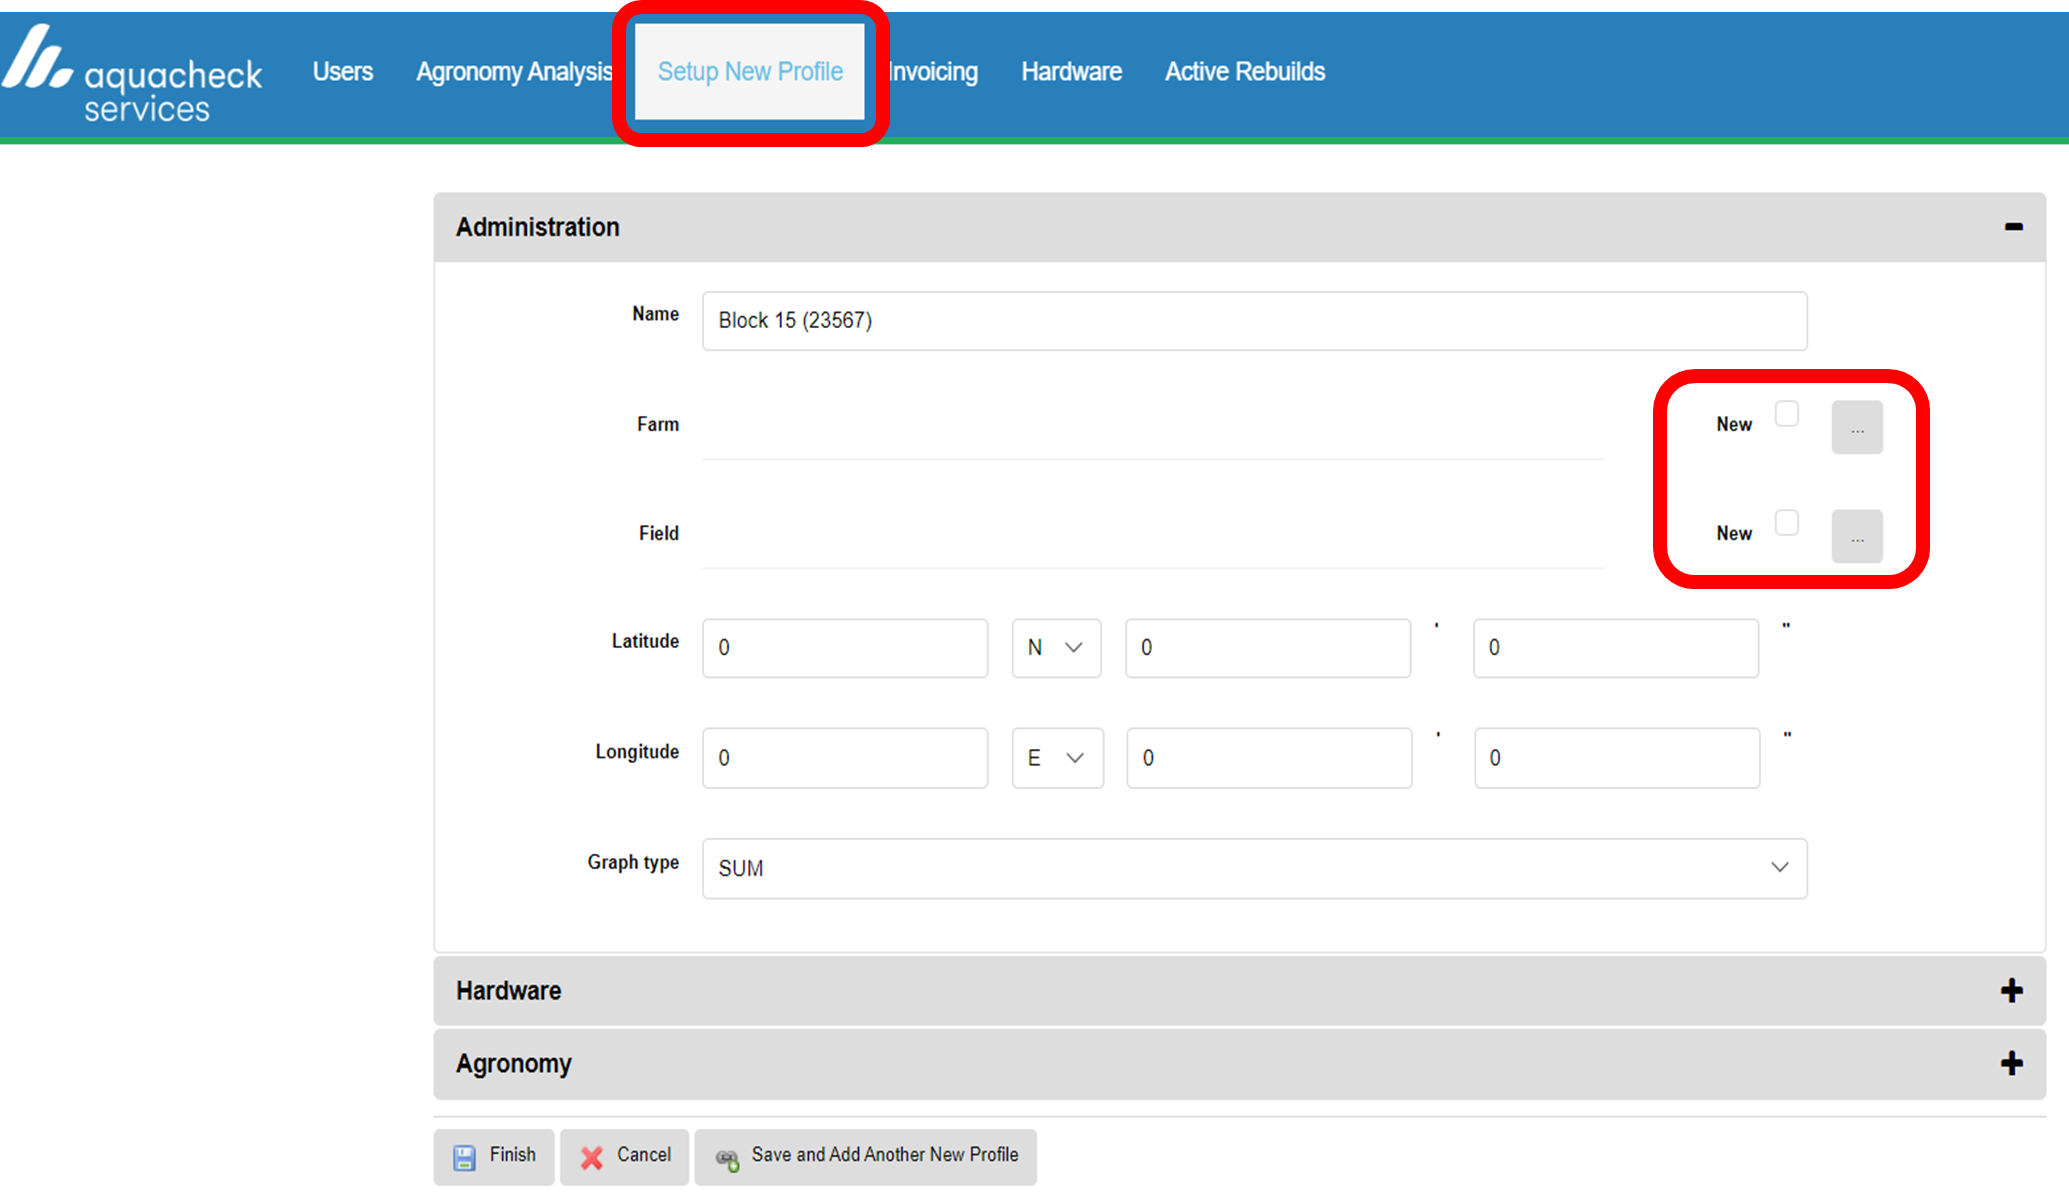Open the Users menu

343,72
